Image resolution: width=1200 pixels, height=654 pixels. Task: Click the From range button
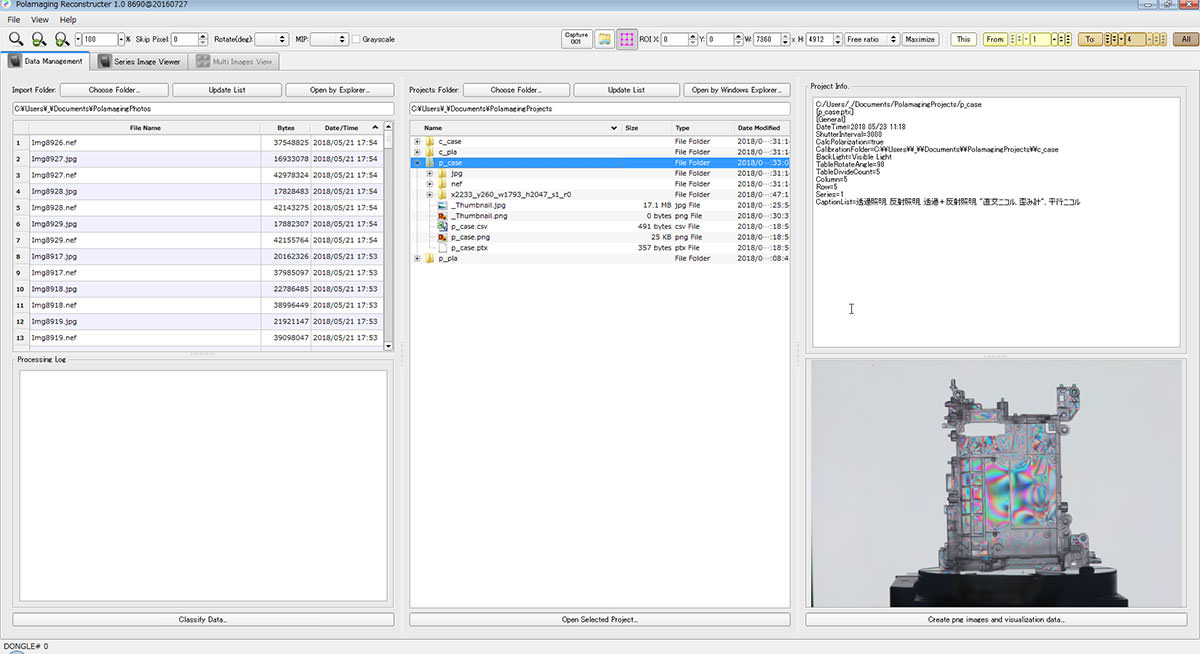(995, 39)
